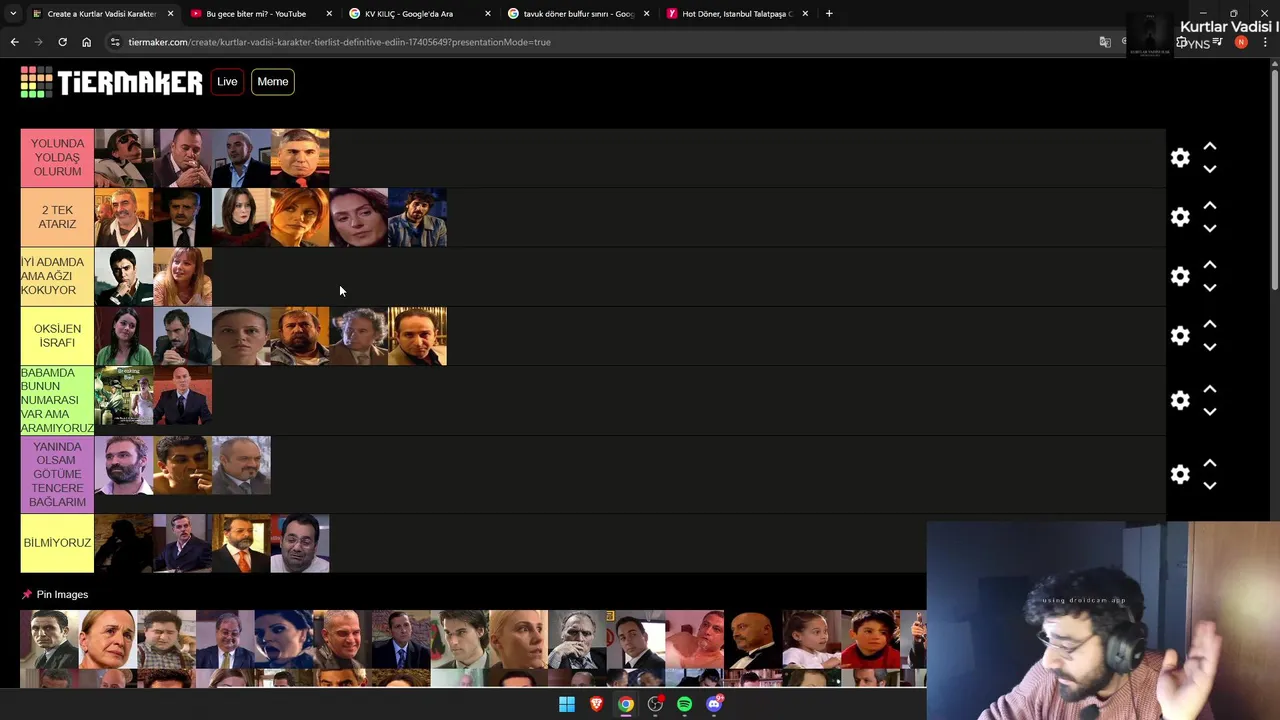1280x720 pixels.
Task: Open settings gear for YOLUNDA YOLDAŞ OLURUM row
Action: tap(1180, 158)
